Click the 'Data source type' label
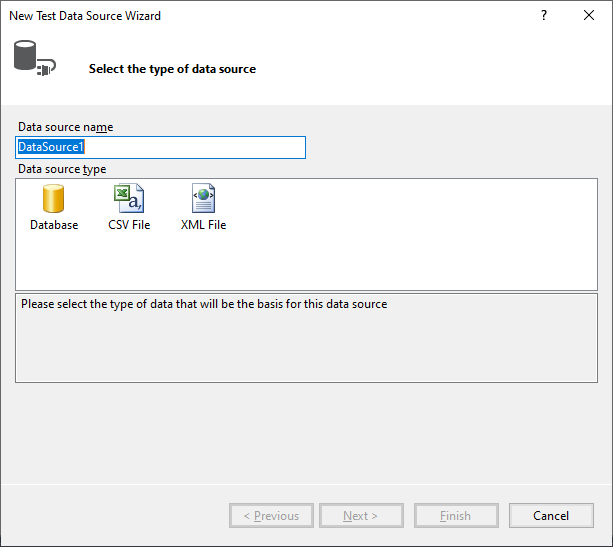Image resolution: width=613 pixels, height=547 pixels. pyautogui.click(x=62, y=169)
